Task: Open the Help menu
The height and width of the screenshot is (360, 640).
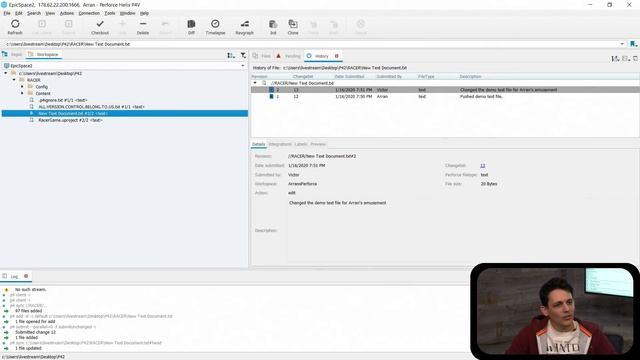Action: (144, 13)
